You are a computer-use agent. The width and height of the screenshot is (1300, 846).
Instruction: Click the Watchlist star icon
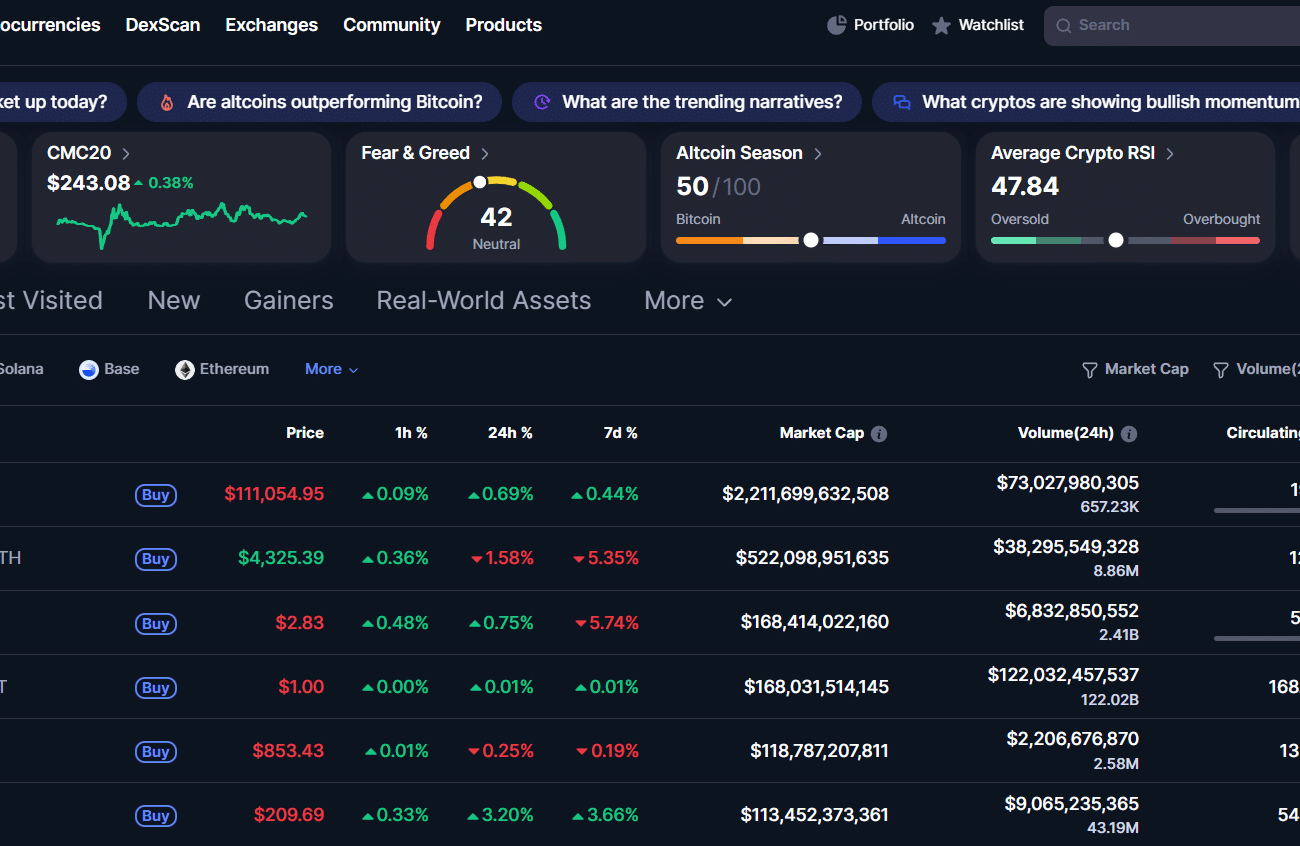(x=941, y=25)
